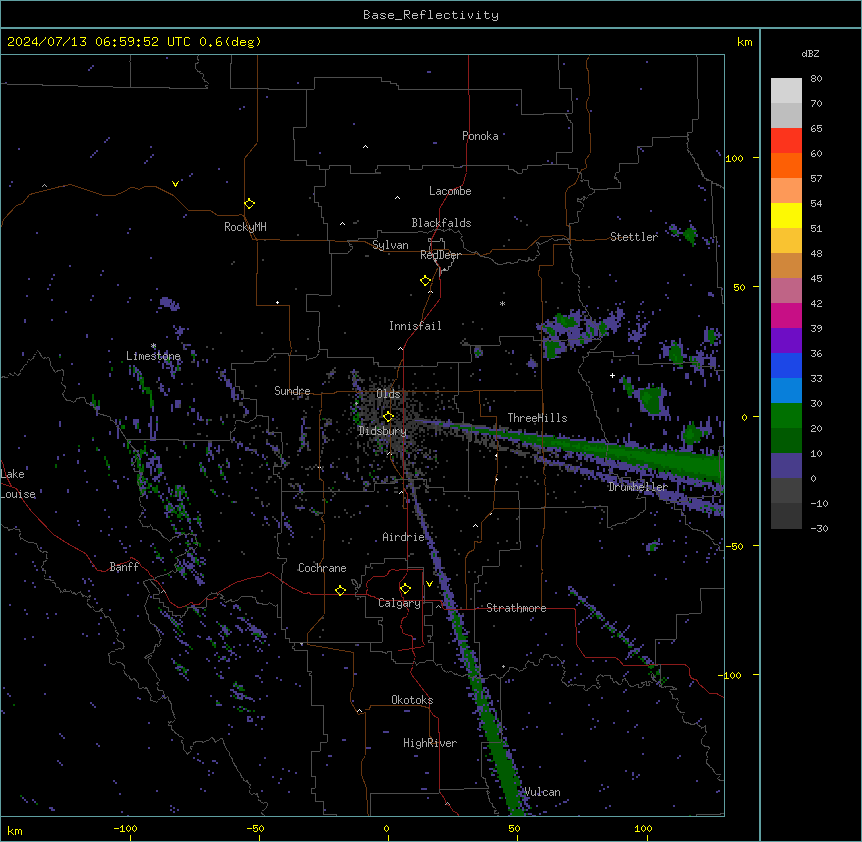
Task: Pick the blue 36-33 dBZ legend swatch
Action: (x=786, y=365)
